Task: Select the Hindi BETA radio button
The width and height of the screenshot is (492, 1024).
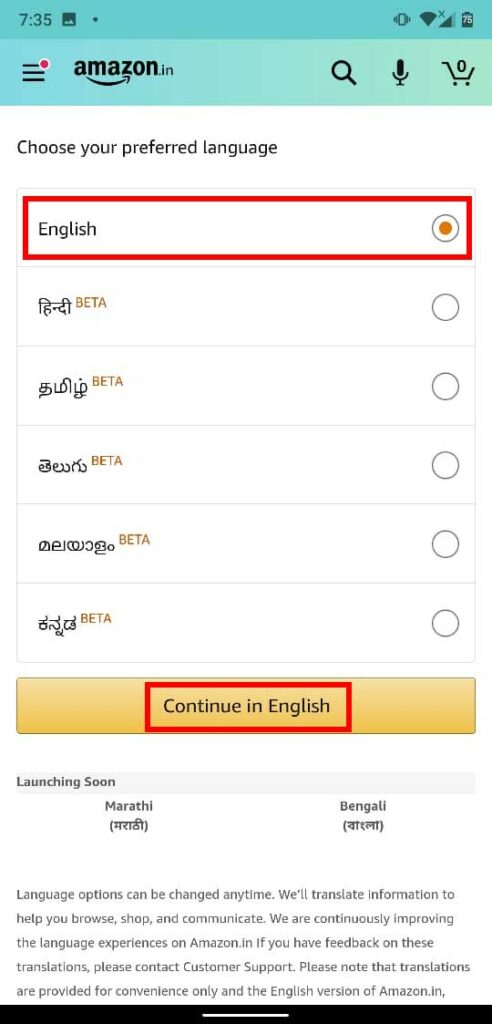Action: coord(445,307)
